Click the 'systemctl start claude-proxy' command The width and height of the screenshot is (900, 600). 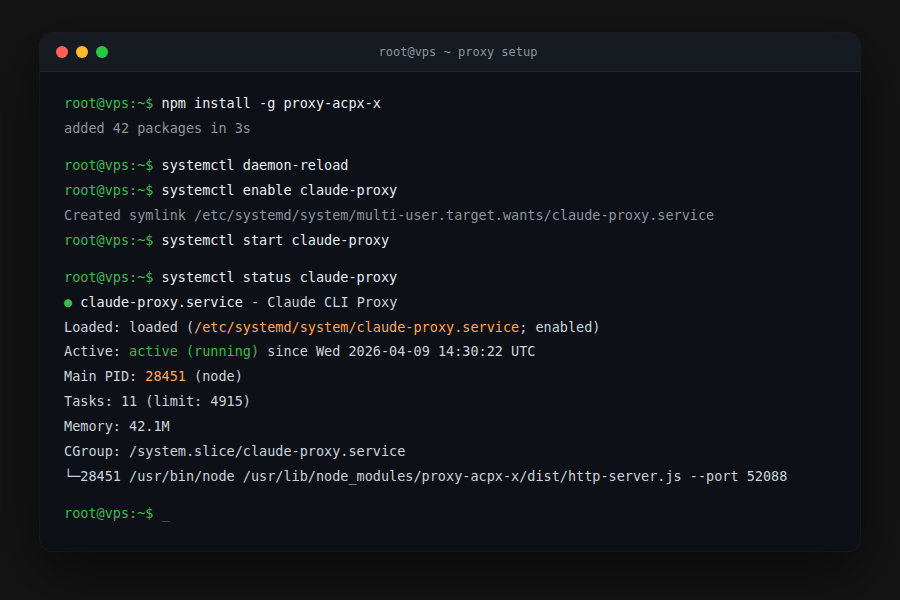(x=275, y=240)
